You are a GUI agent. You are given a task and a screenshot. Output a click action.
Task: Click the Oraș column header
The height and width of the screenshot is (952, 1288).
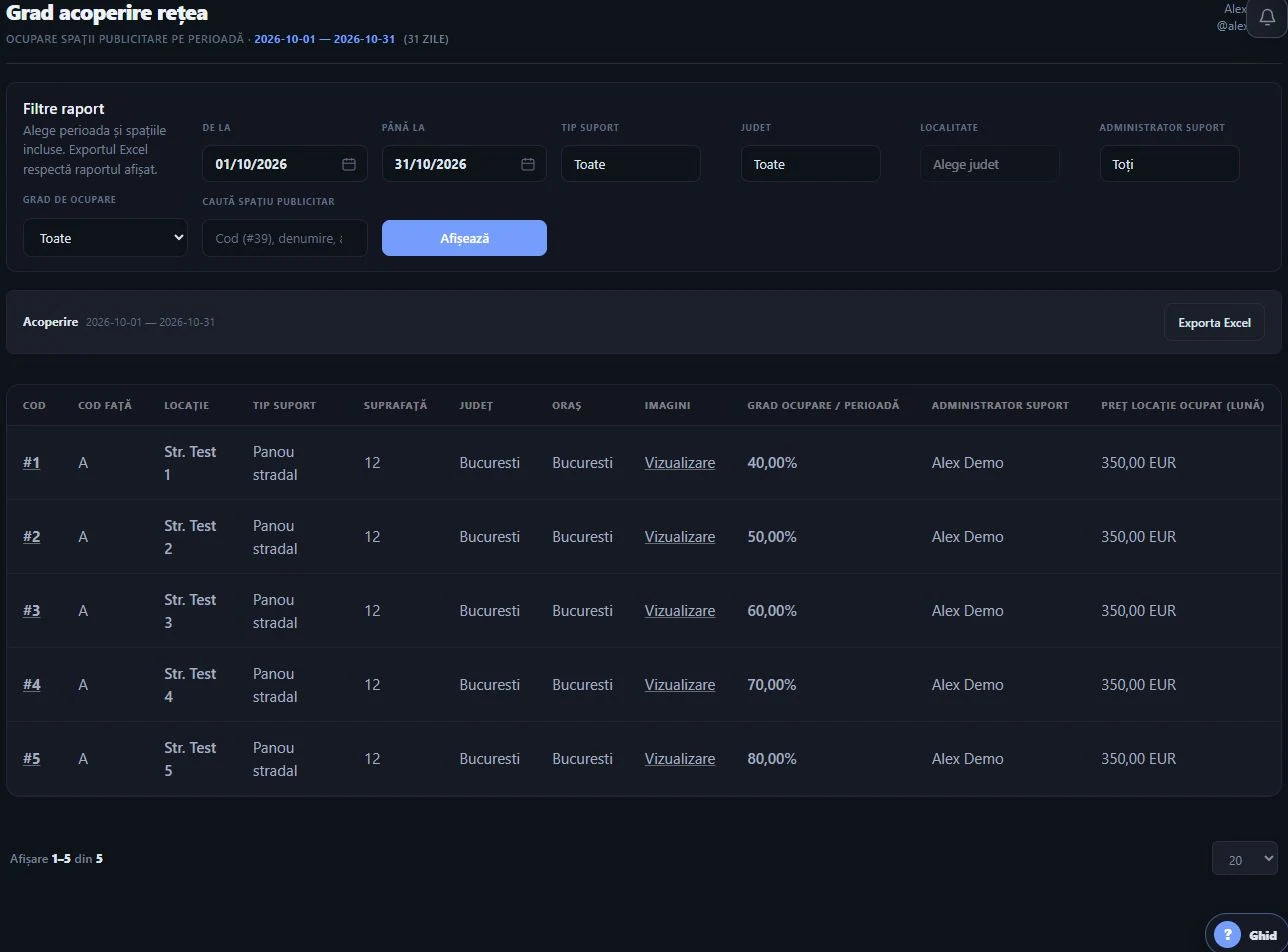tap(566, 405)
